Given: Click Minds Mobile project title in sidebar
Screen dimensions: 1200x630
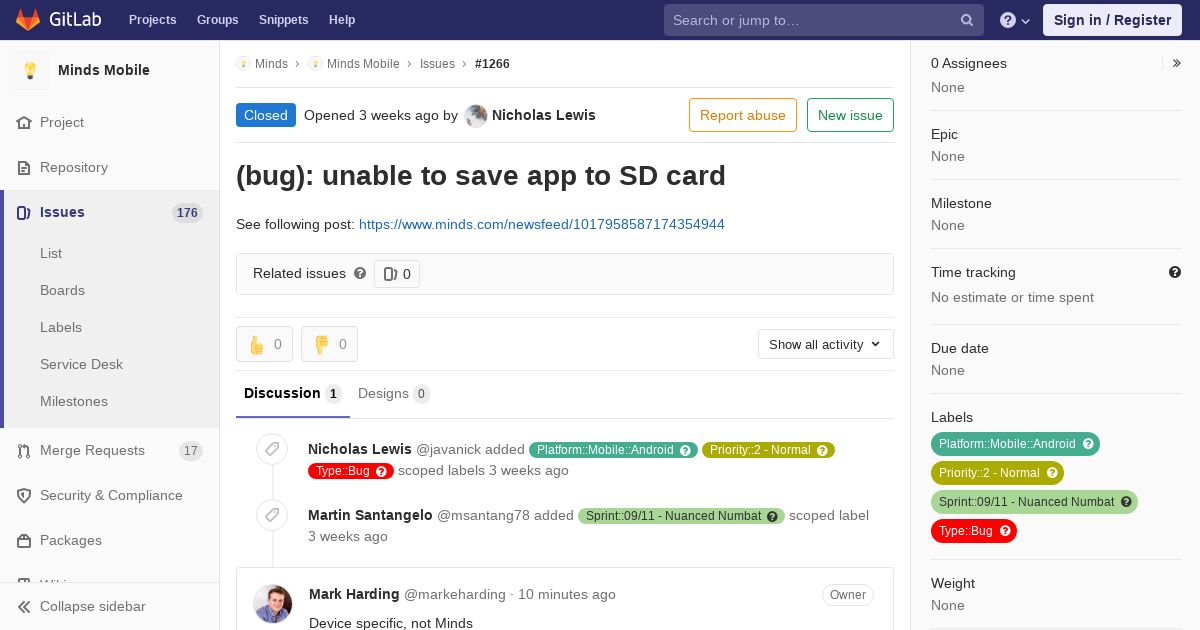Looking at the screenshot, I should 104,70.
